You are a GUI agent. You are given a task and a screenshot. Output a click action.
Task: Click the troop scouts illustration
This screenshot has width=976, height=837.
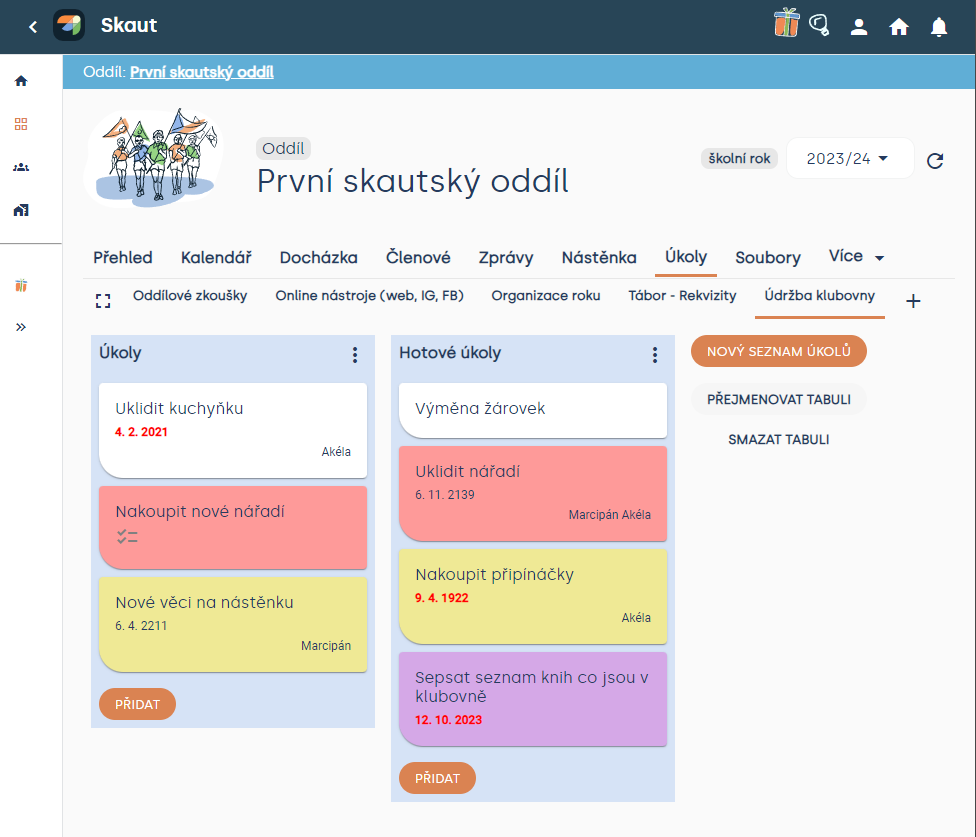pos(154,158)
